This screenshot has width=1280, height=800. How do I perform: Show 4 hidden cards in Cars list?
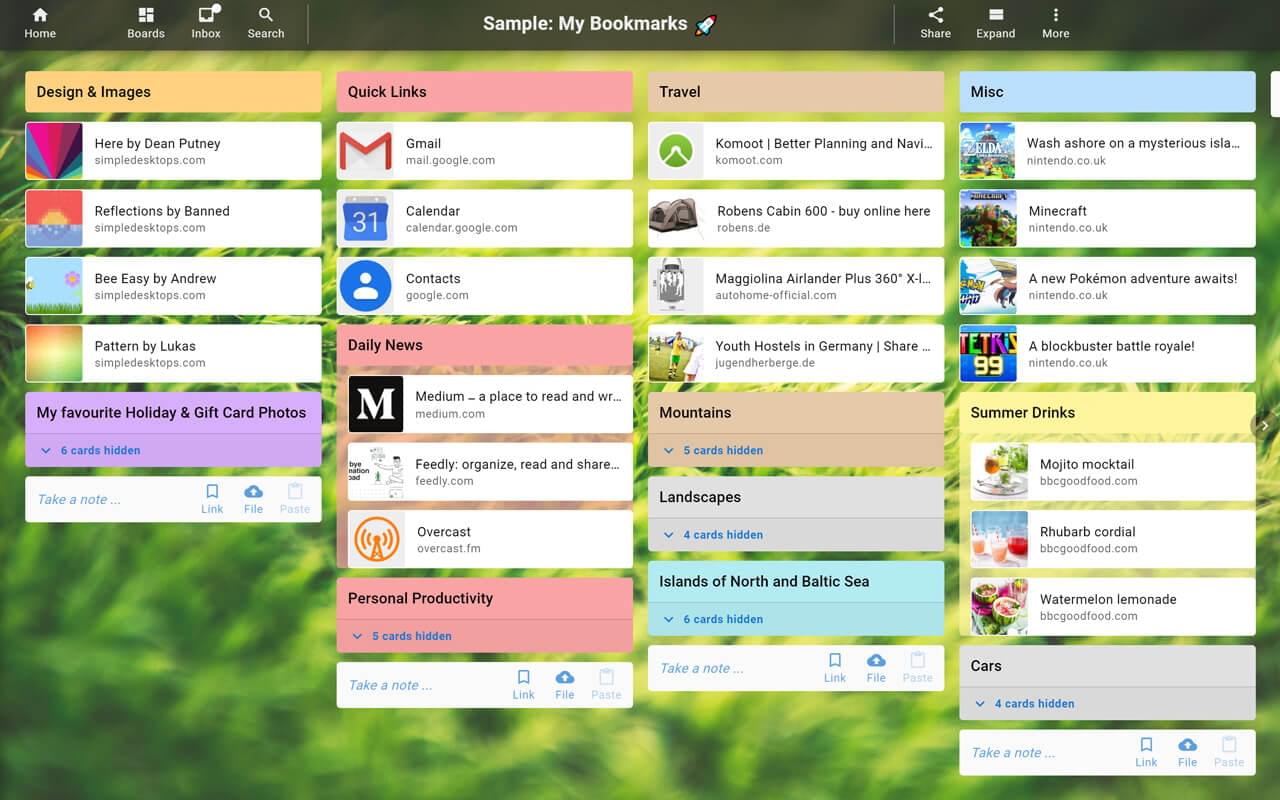click(x=1033, y=704)
